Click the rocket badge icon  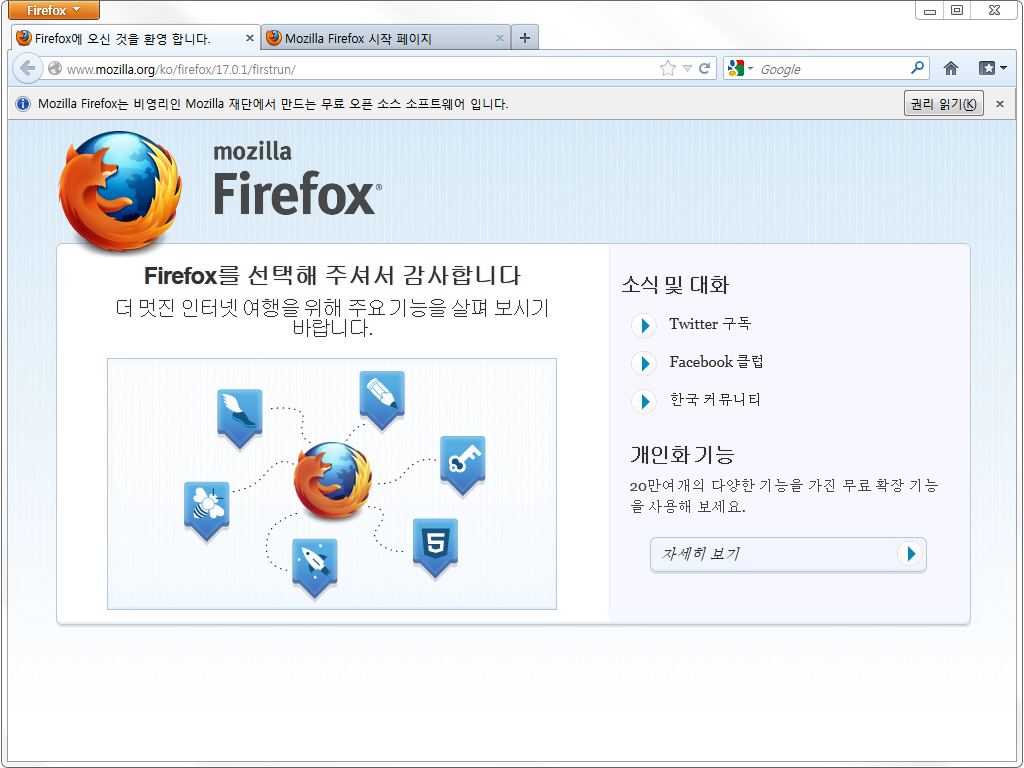click(x=314, y=566)
